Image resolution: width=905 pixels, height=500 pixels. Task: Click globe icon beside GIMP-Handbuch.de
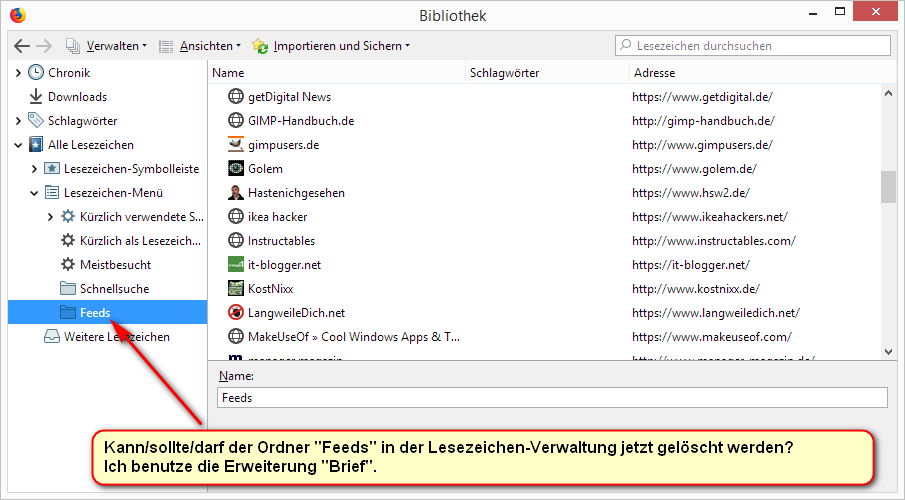tap(235, 120)
